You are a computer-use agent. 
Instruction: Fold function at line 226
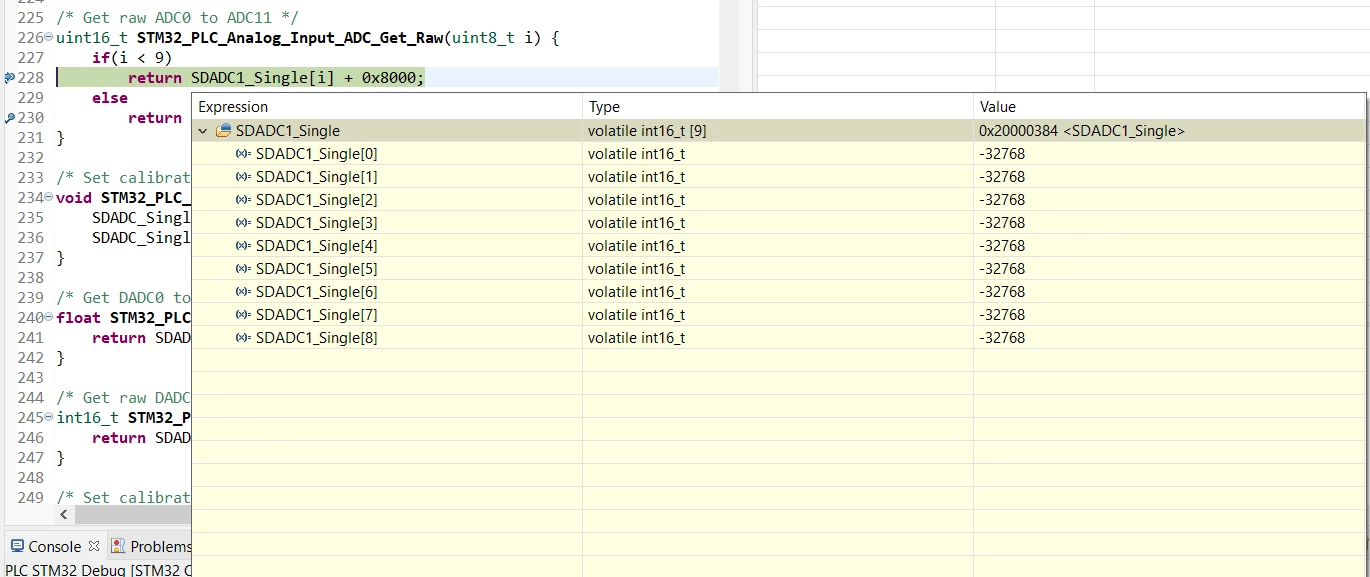pos(49,38)
